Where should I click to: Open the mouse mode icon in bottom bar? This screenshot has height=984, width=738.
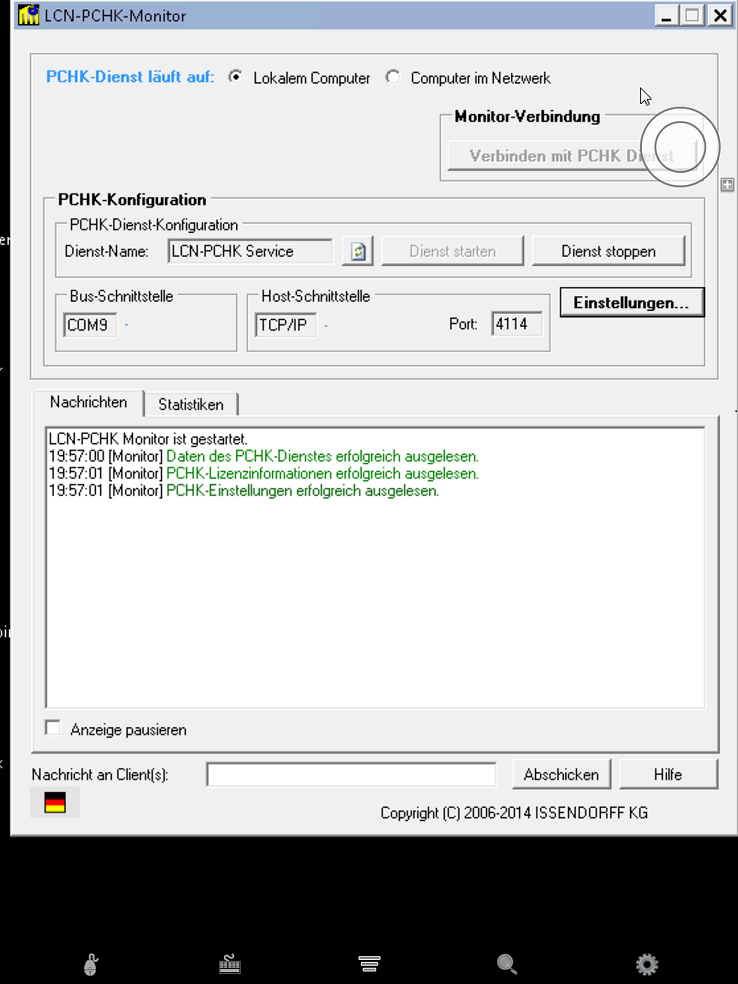pos(91,964)
